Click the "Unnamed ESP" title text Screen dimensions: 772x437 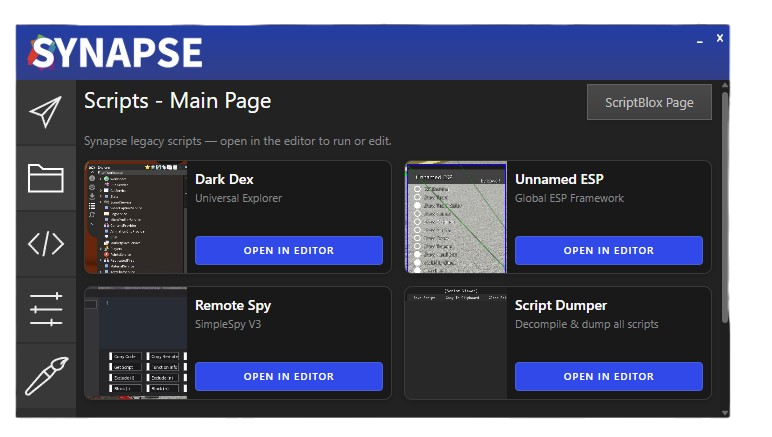coord(559,179)
